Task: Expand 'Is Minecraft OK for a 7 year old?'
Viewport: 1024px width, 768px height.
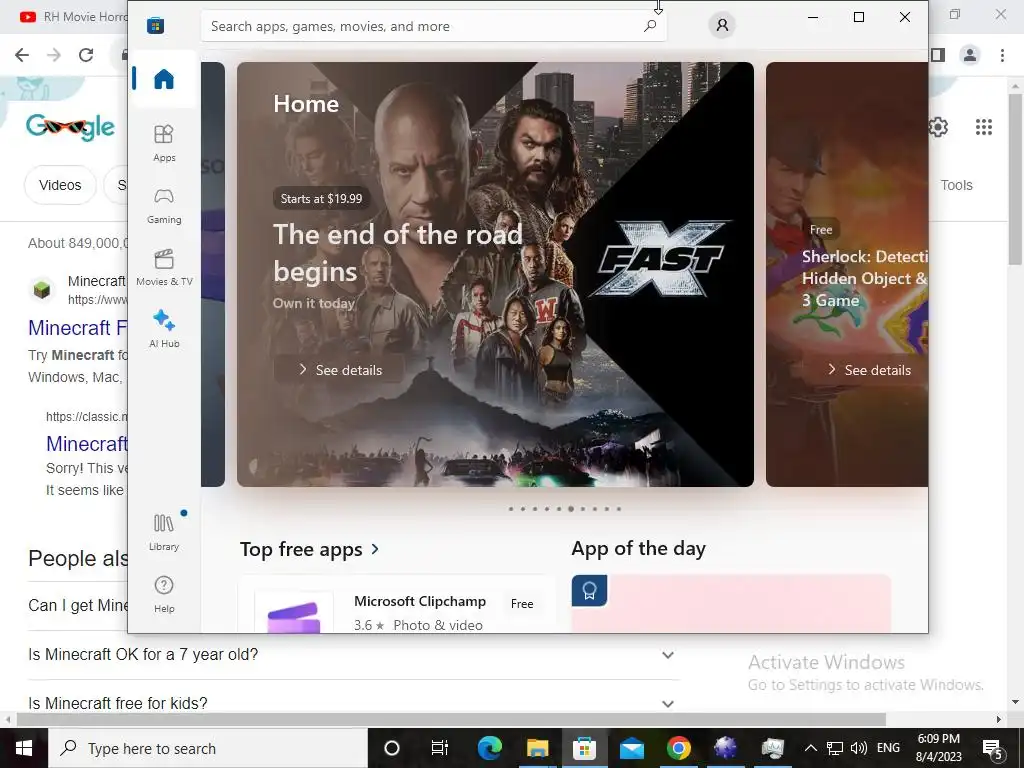Action: coord(351,654)
